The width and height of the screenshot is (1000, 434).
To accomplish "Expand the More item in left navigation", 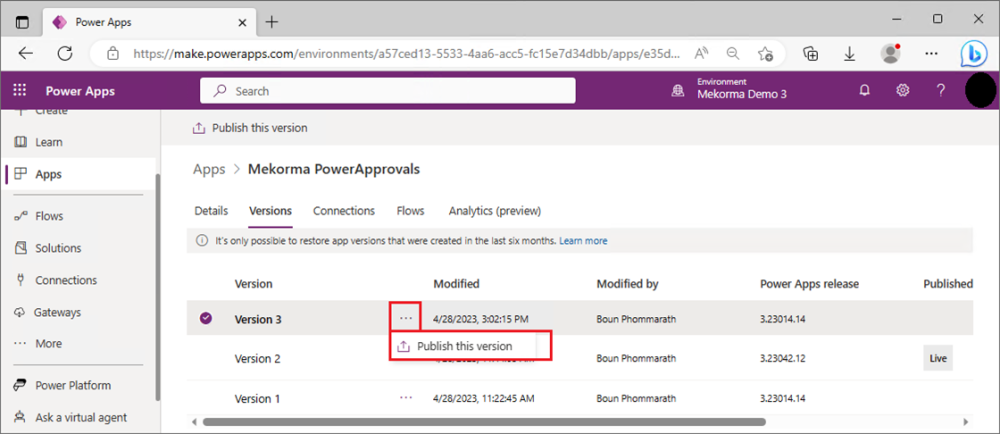I will point(48,344).
